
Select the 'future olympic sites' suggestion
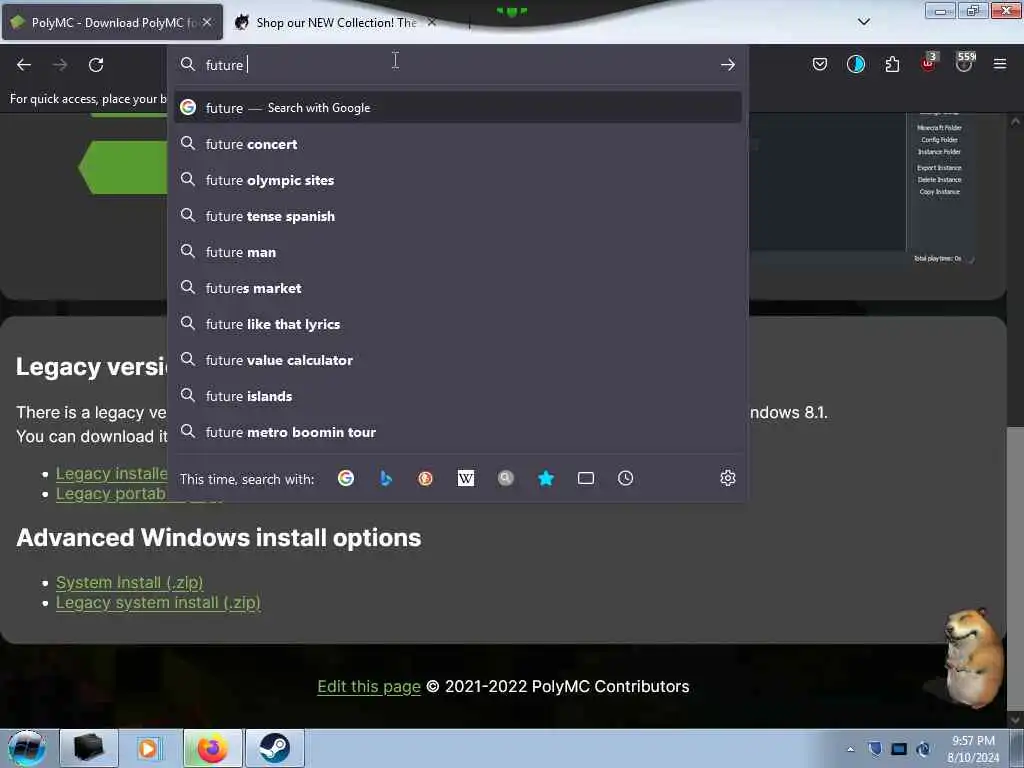pyautogui.click(x=457, y=180)
